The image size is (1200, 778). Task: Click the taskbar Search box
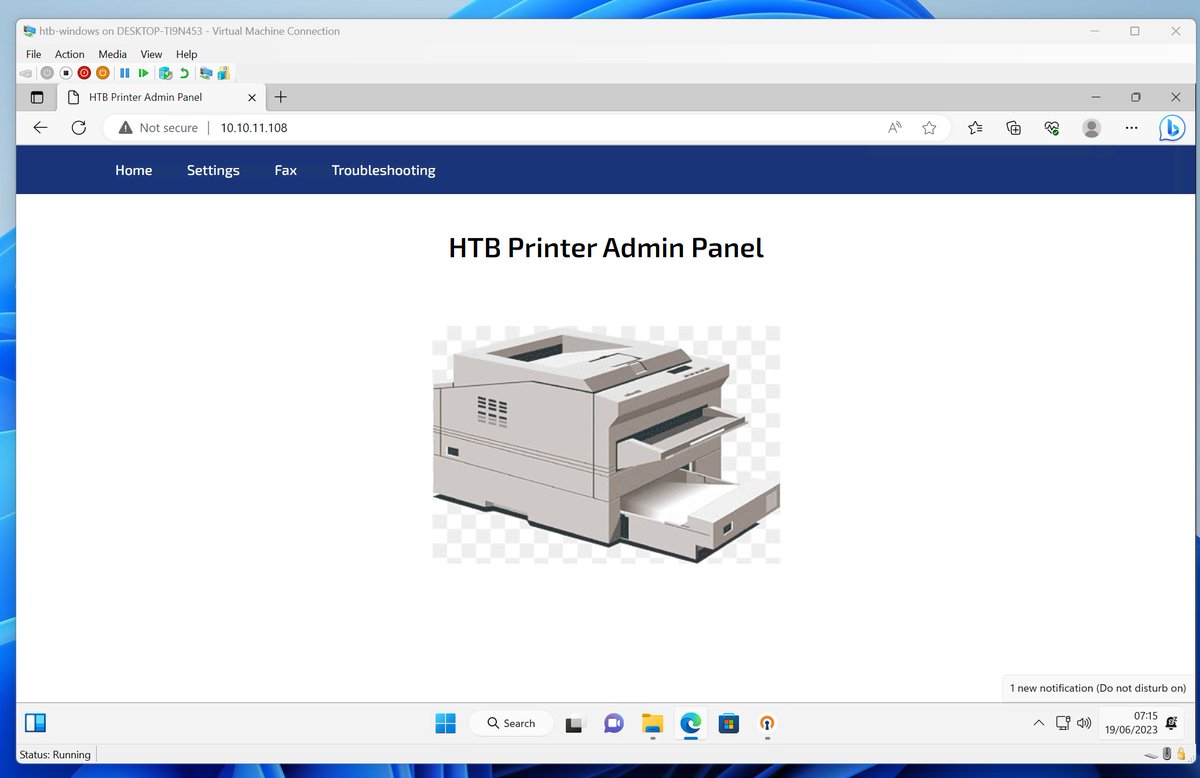click(511, 723)
